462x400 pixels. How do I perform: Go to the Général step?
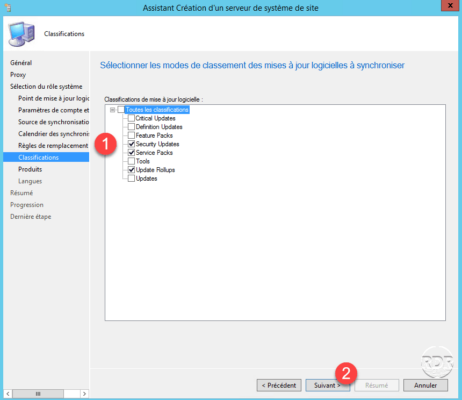[x=21, y=63]
